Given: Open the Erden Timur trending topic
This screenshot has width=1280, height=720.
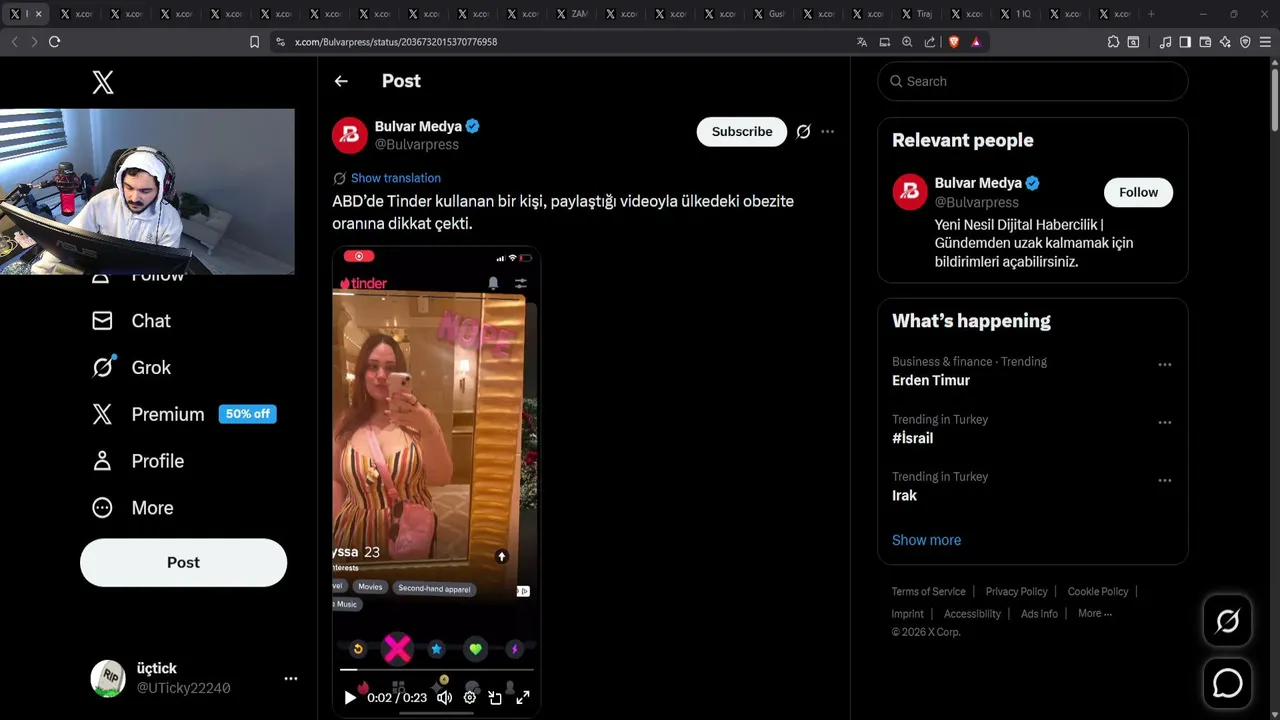Looking at the screenshot, I should click(931, 380).
